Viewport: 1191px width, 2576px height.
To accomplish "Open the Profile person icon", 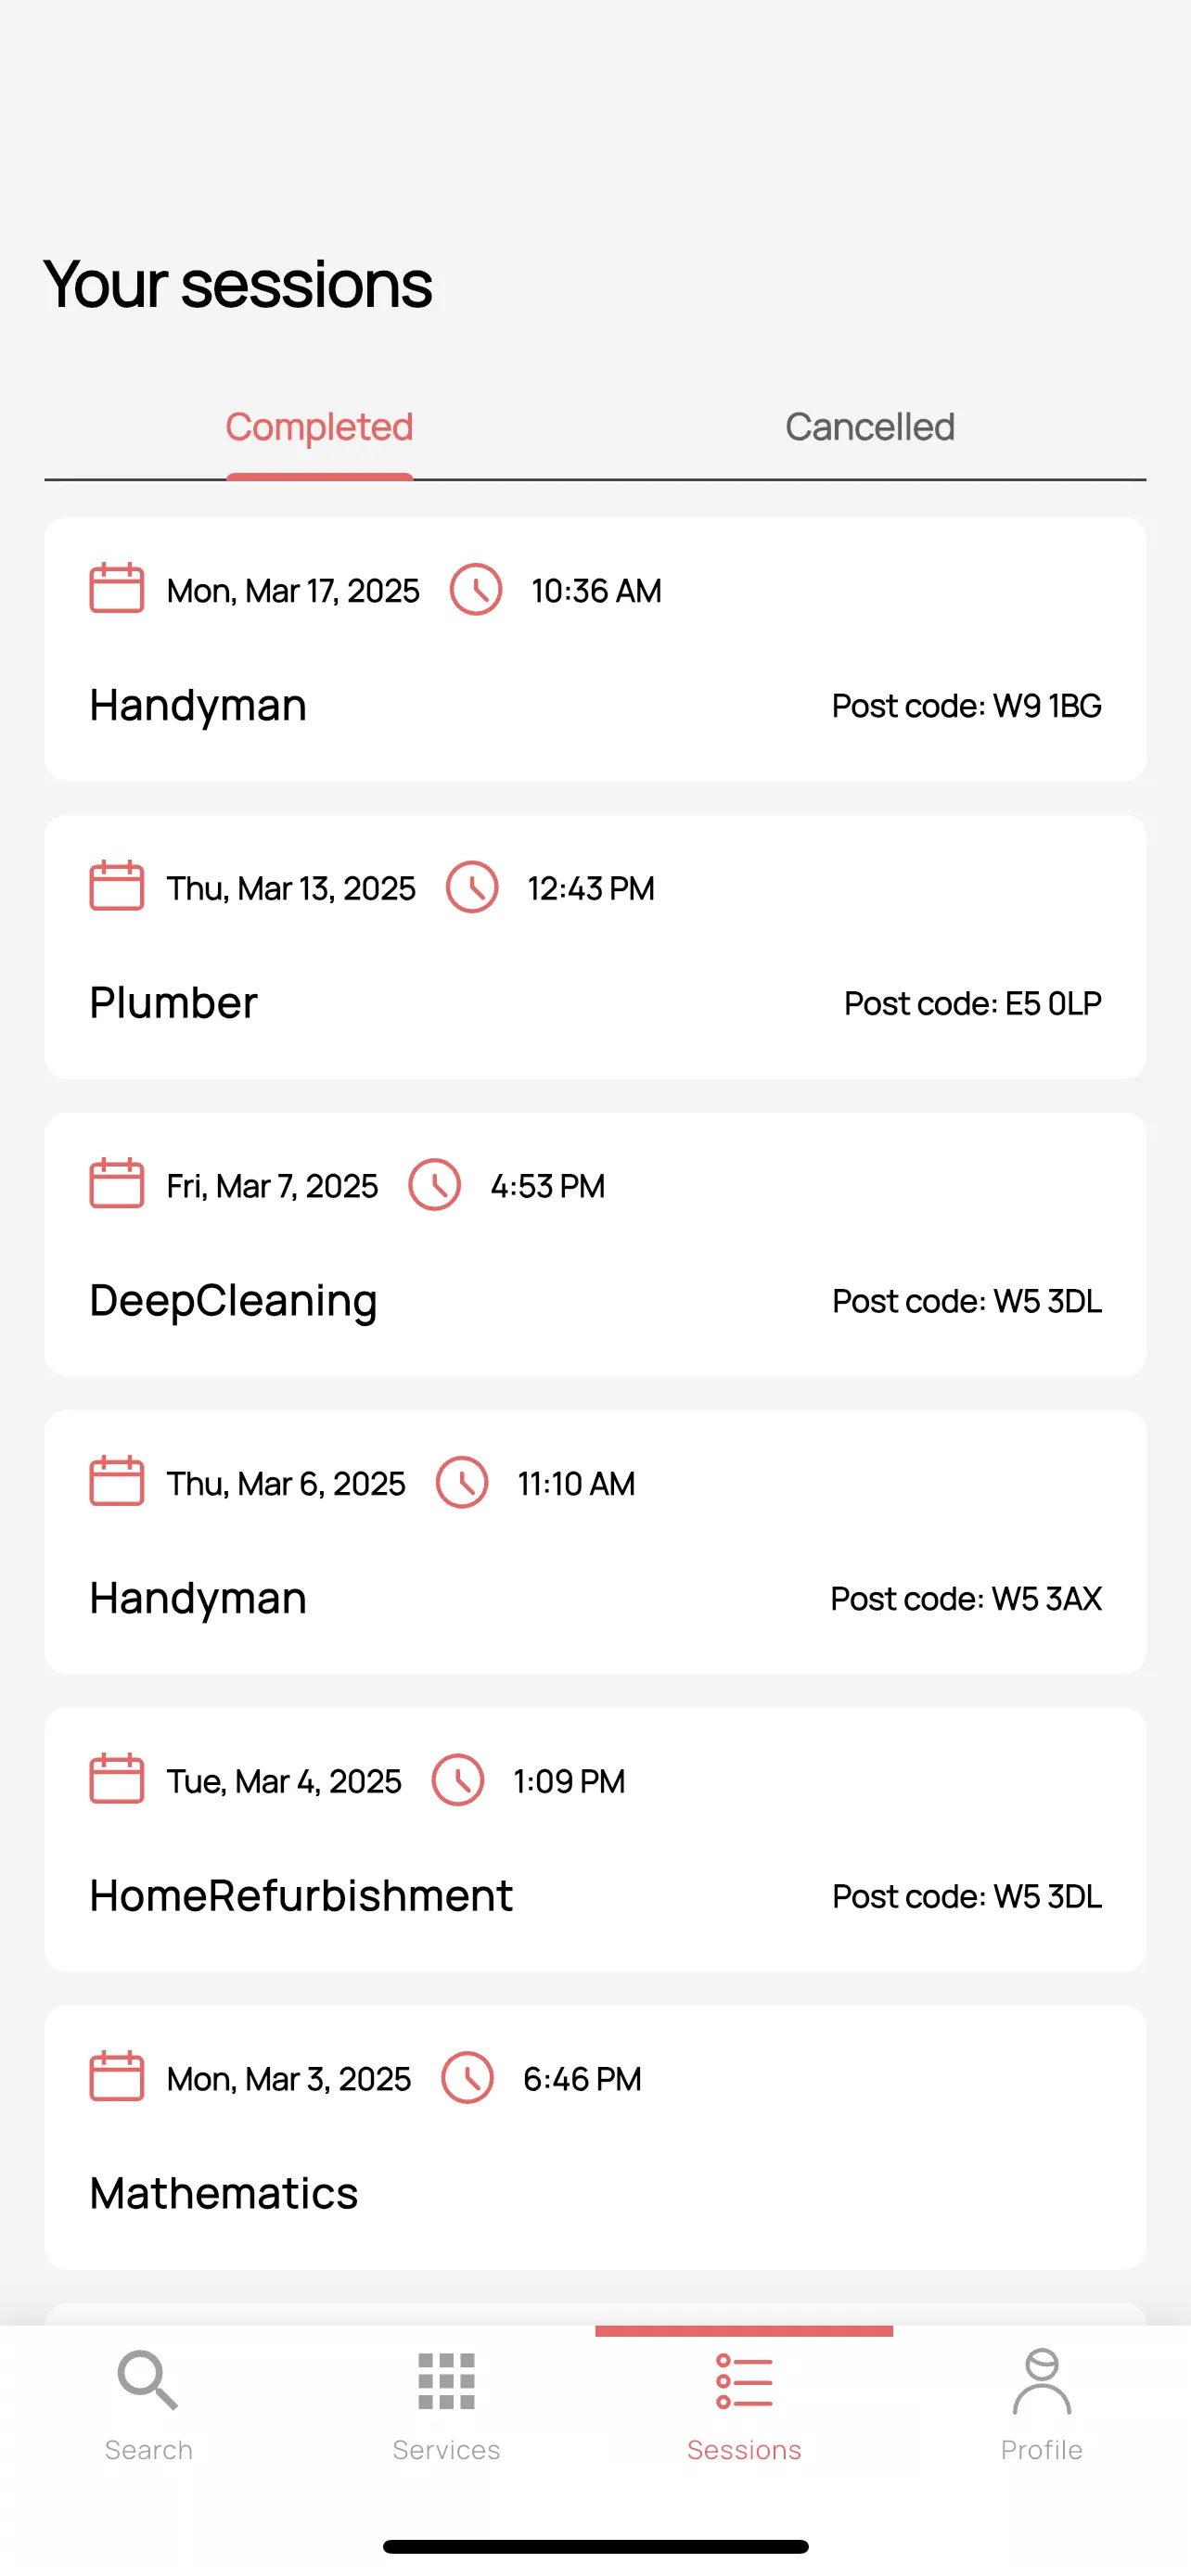I will [1041, 2381].
